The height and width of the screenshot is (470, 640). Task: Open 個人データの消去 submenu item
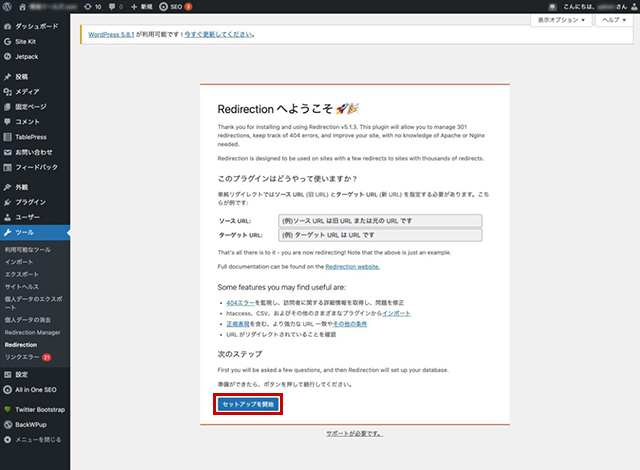(28, 320)
